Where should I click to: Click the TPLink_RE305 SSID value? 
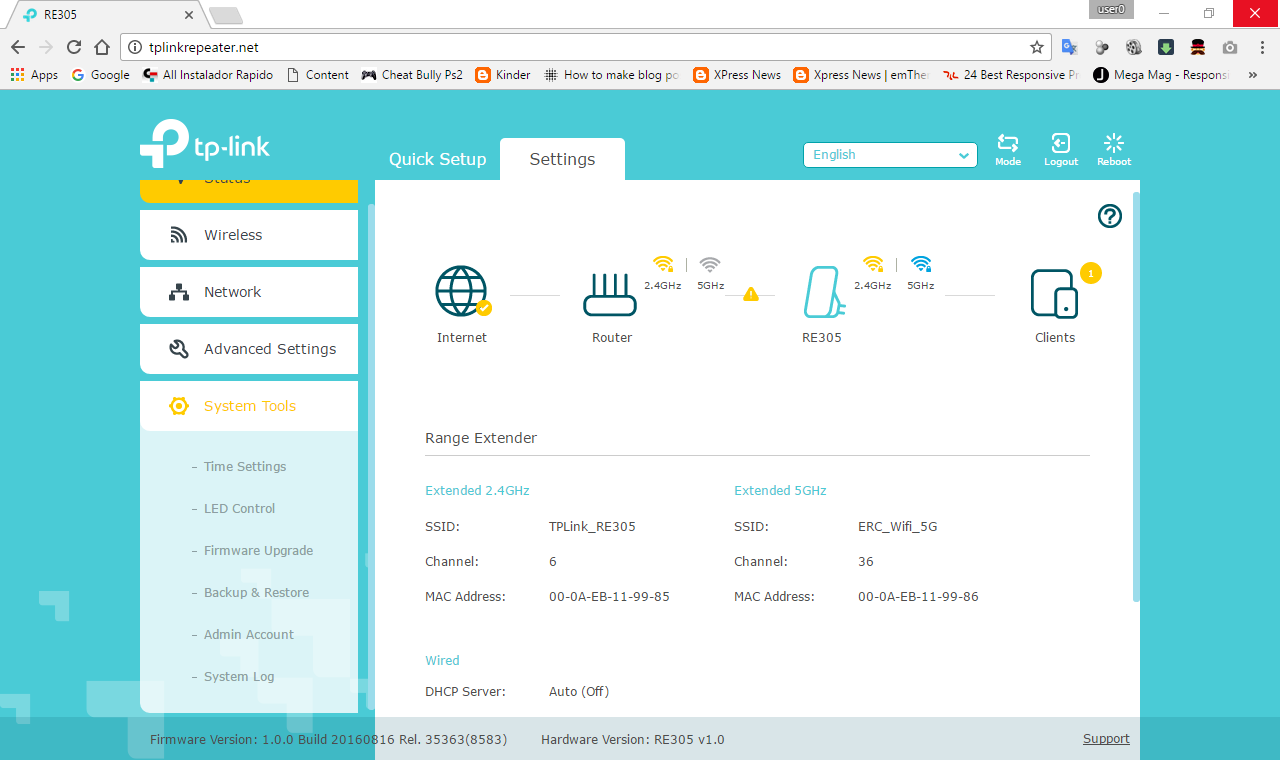pyautogui.click(x=592, y=526)
